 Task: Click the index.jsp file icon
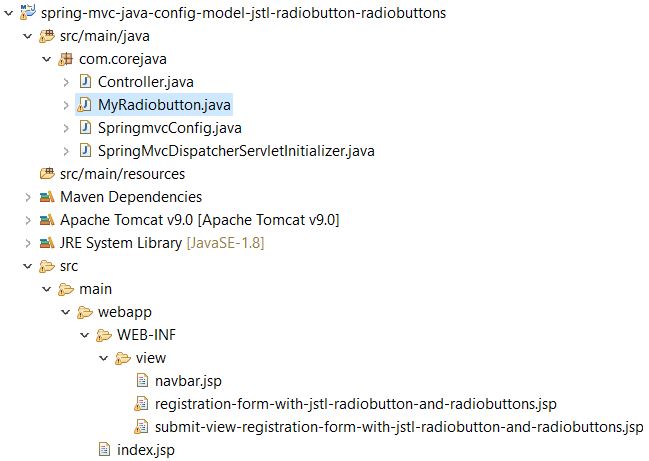point(104,449)
